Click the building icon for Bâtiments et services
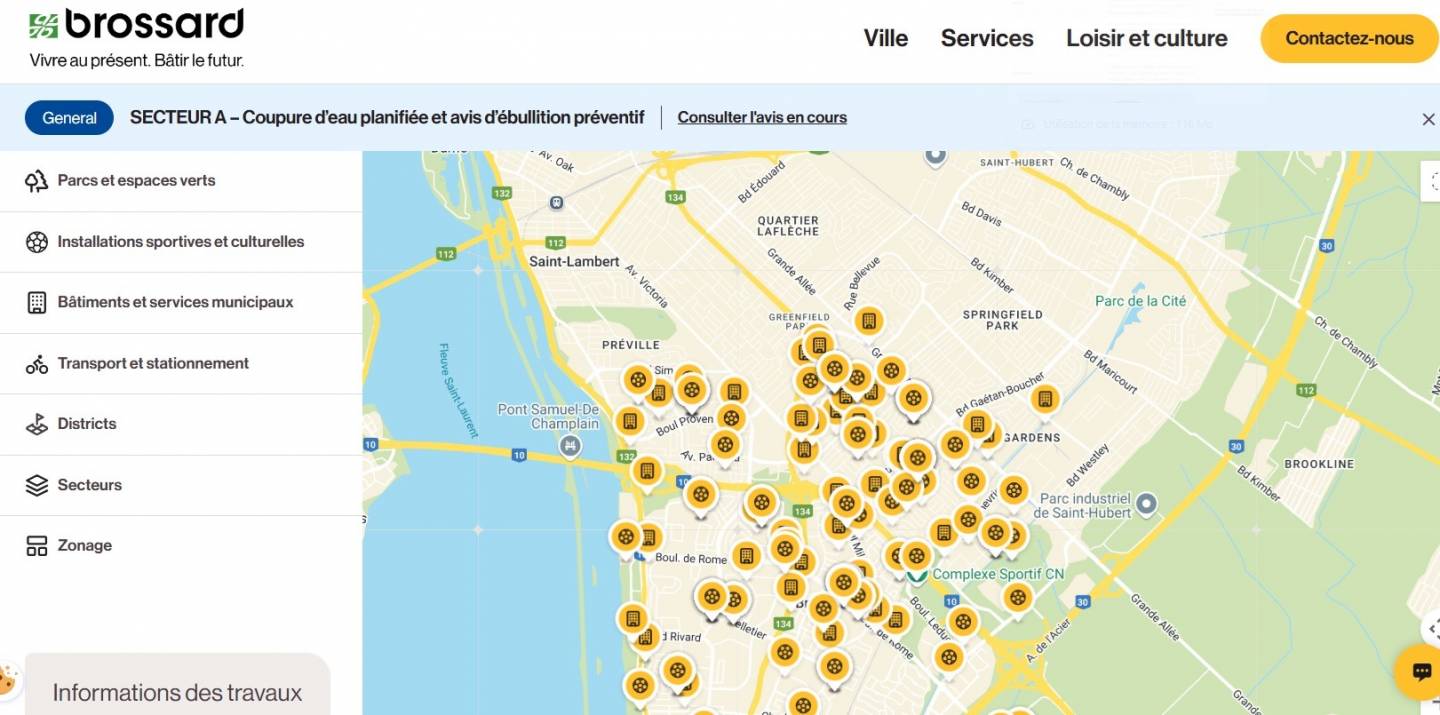 click(x=37, y=303)
